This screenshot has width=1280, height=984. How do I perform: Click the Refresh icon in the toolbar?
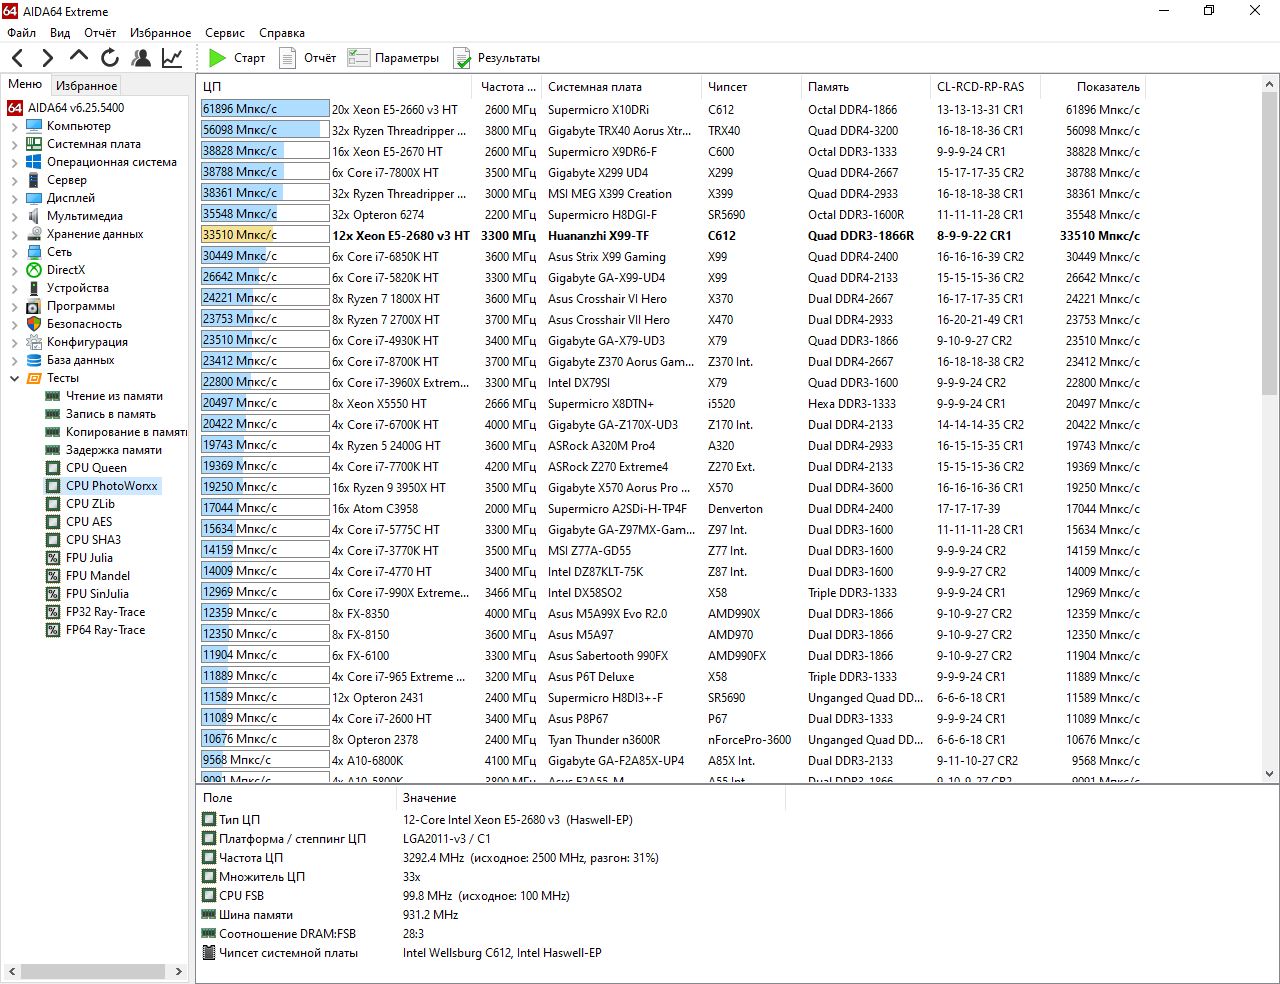coord(110,58)
